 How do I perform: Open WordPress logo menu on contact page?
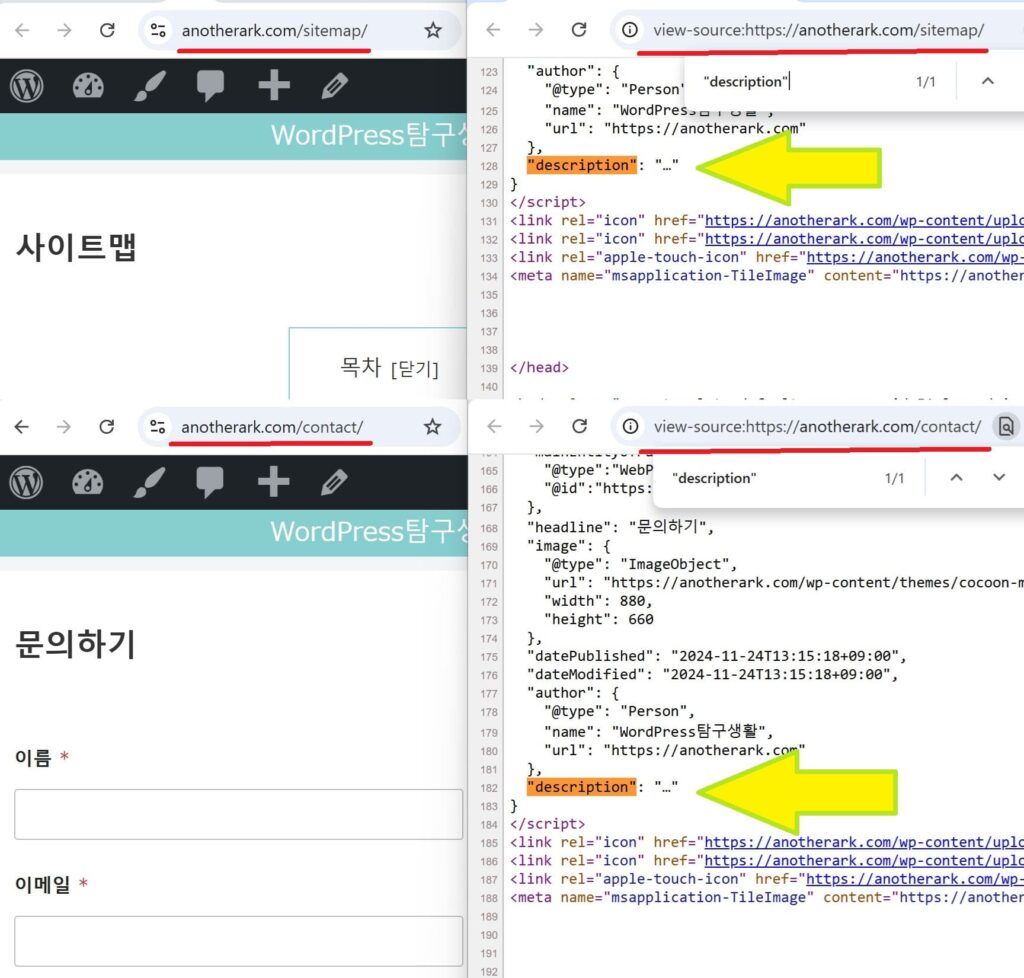pyautogui.click(x=26, y=482)
